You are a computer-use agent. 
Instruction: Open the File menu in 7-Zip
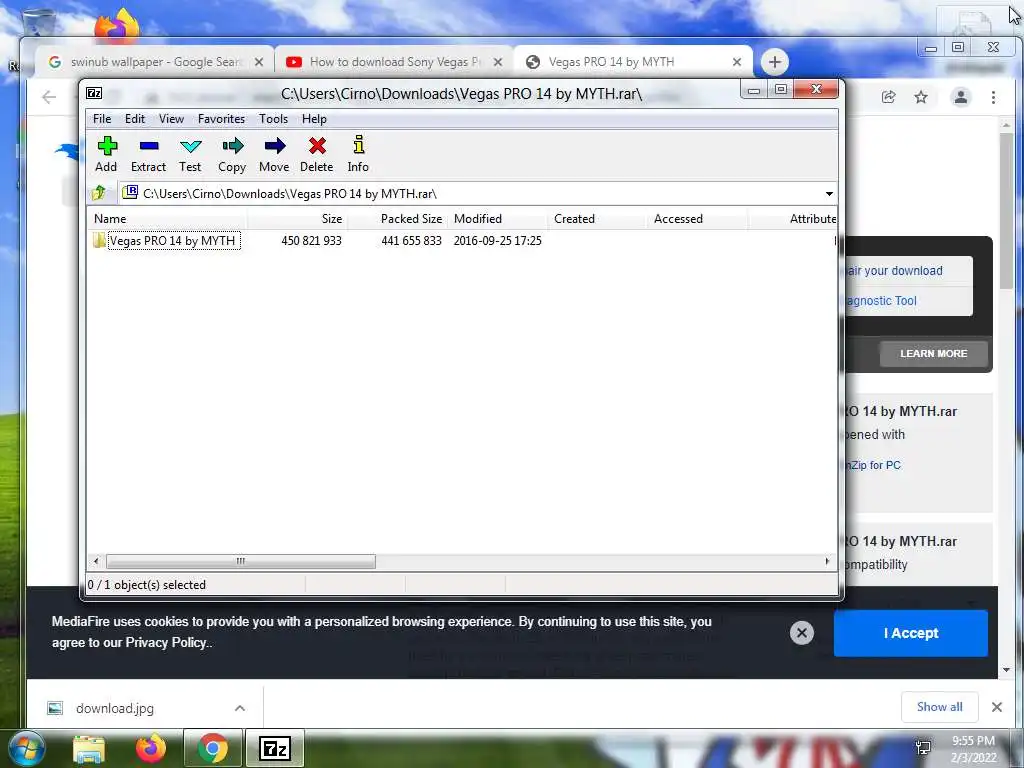coord(102,119)
